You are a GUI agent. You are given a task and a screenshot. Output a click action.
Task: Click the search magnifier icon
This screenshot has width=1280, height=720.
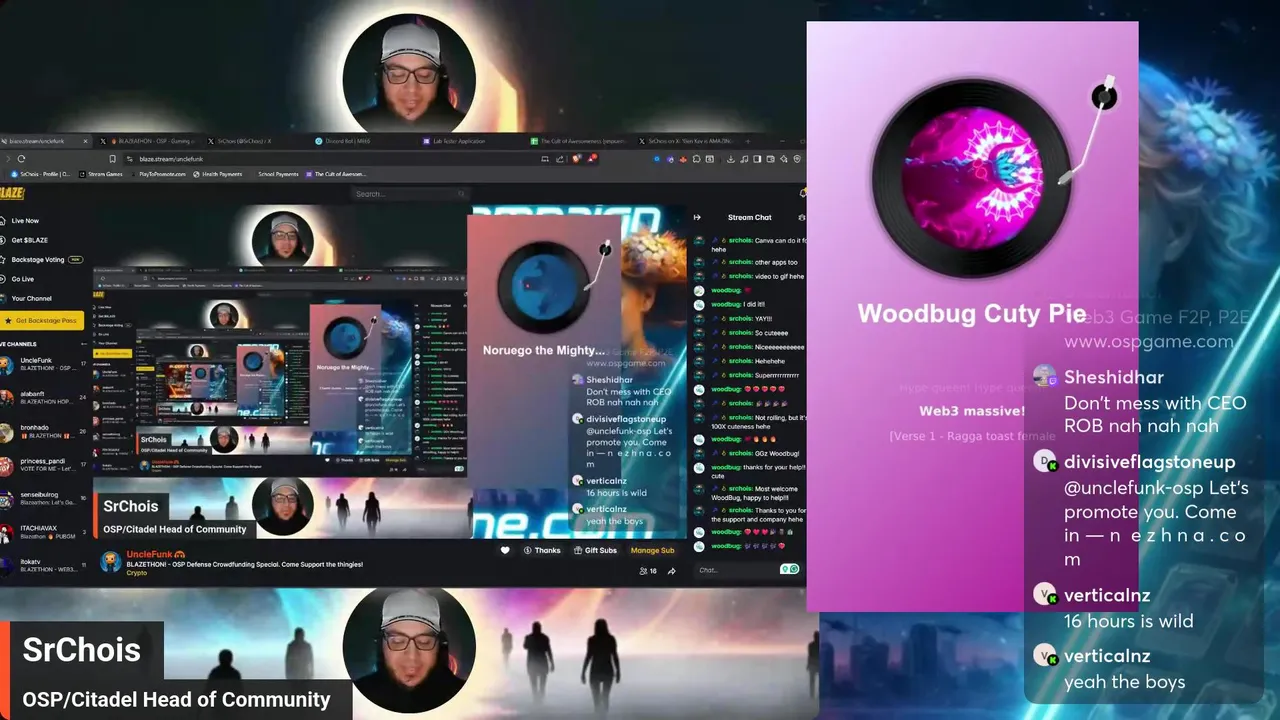461,193
